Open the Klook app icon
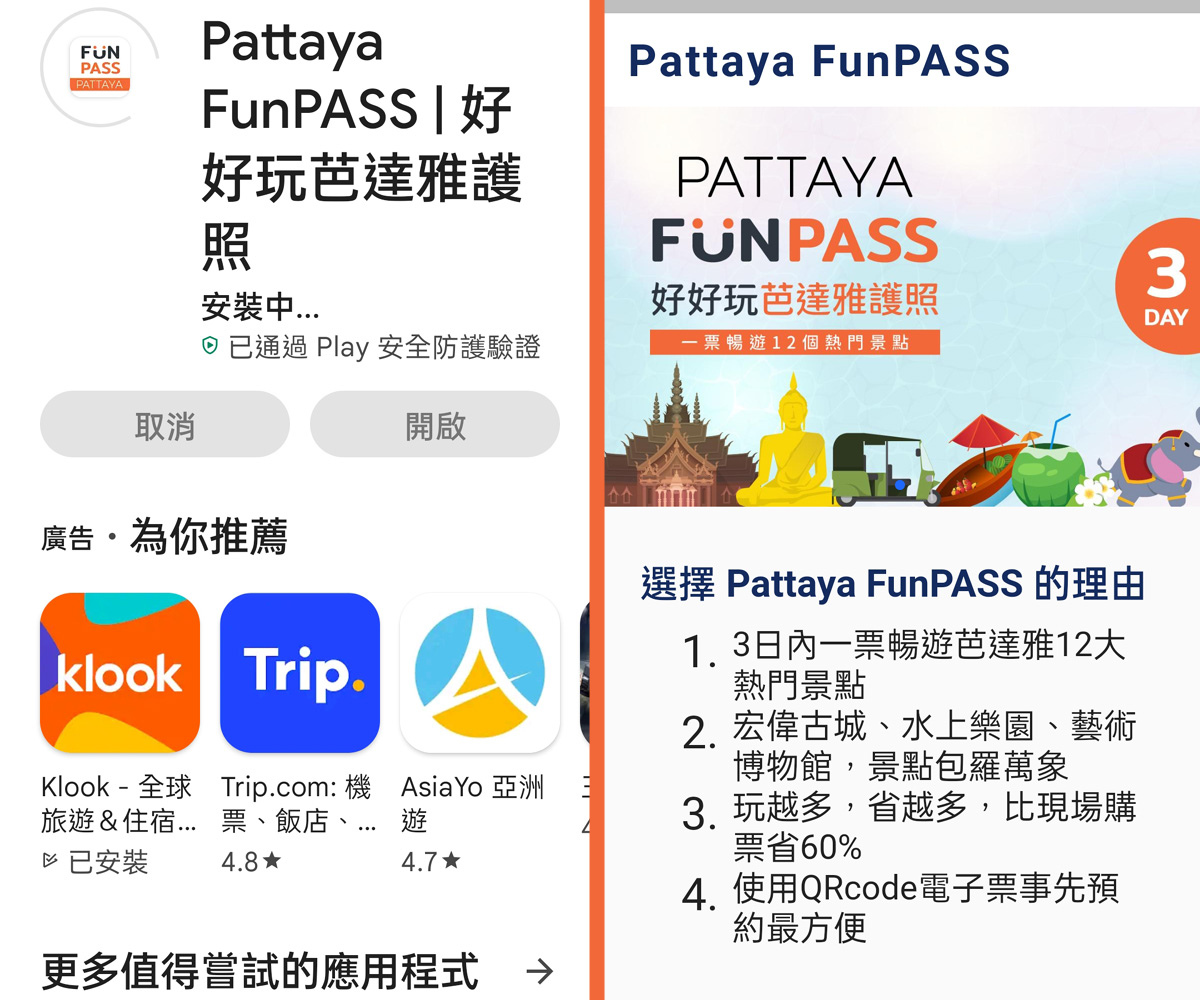Image resolution: width=1200 pixels, height=1000 pixels. (x=120, y=673)
